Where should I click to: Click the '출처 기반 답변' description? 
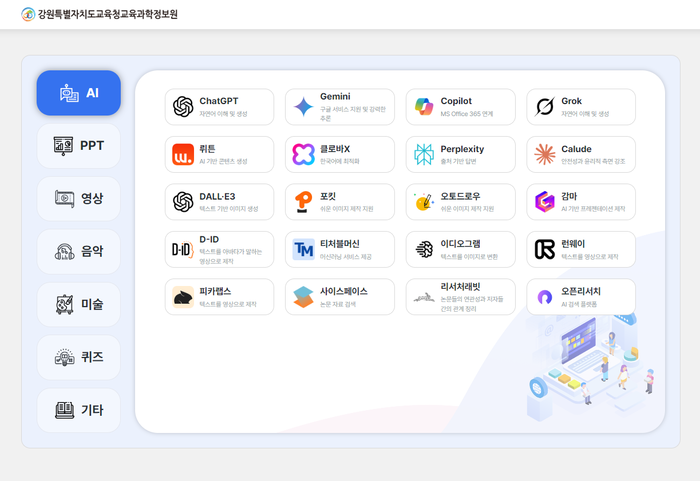pyautogui.click(x=458, y=161)
